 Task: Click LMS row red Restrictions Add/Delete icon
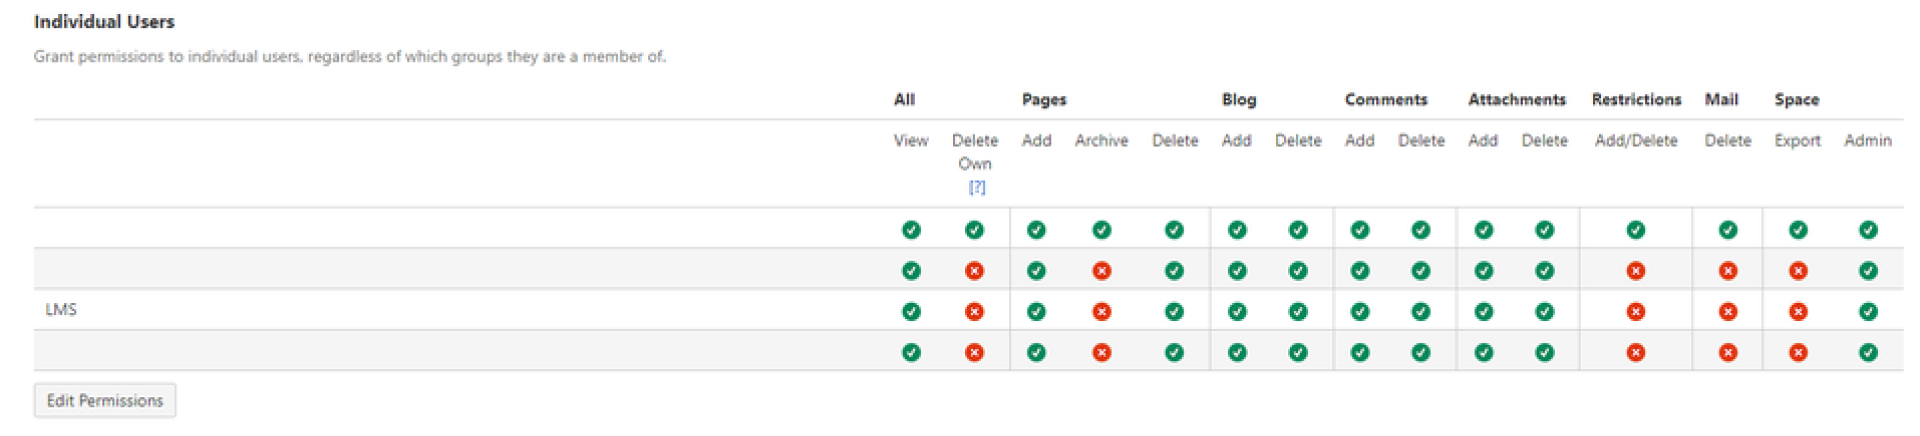[x=1636, y=312]
